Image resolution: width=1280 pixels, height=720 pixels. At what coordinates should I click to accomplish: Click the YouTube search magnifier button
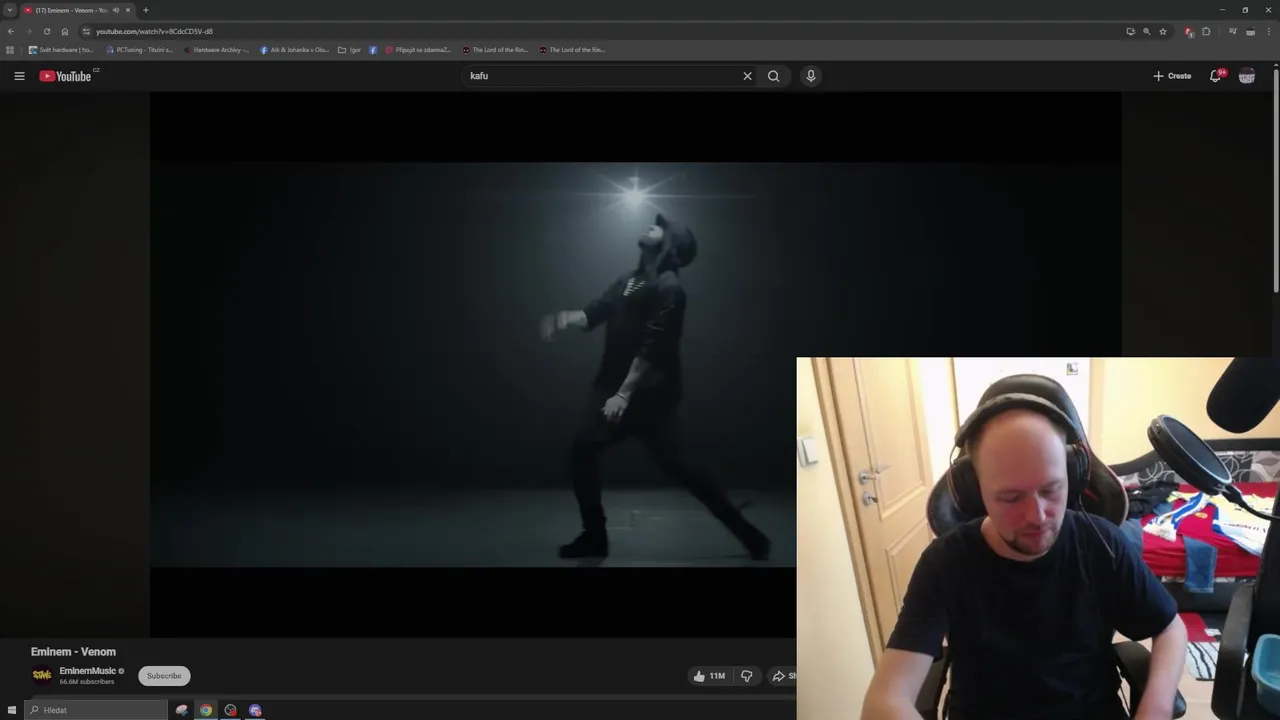point(773,76)
